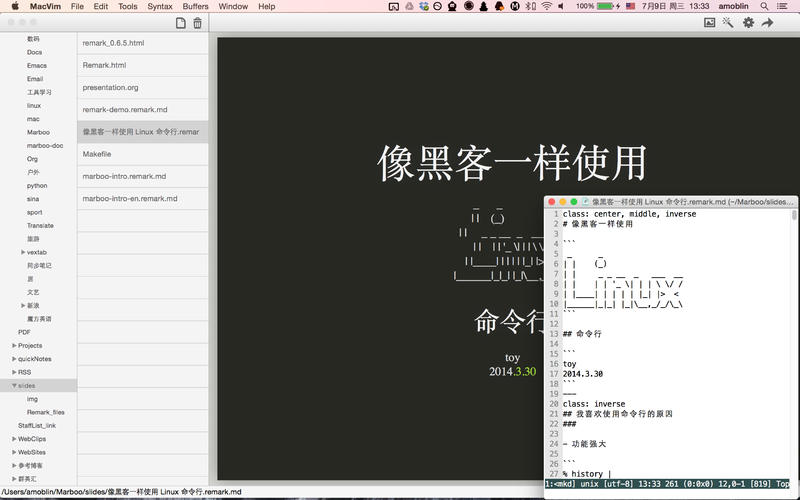This screenshot has width=800, height=500.
Task: Open the Syntax menu
Action: [x=160, y=6]
